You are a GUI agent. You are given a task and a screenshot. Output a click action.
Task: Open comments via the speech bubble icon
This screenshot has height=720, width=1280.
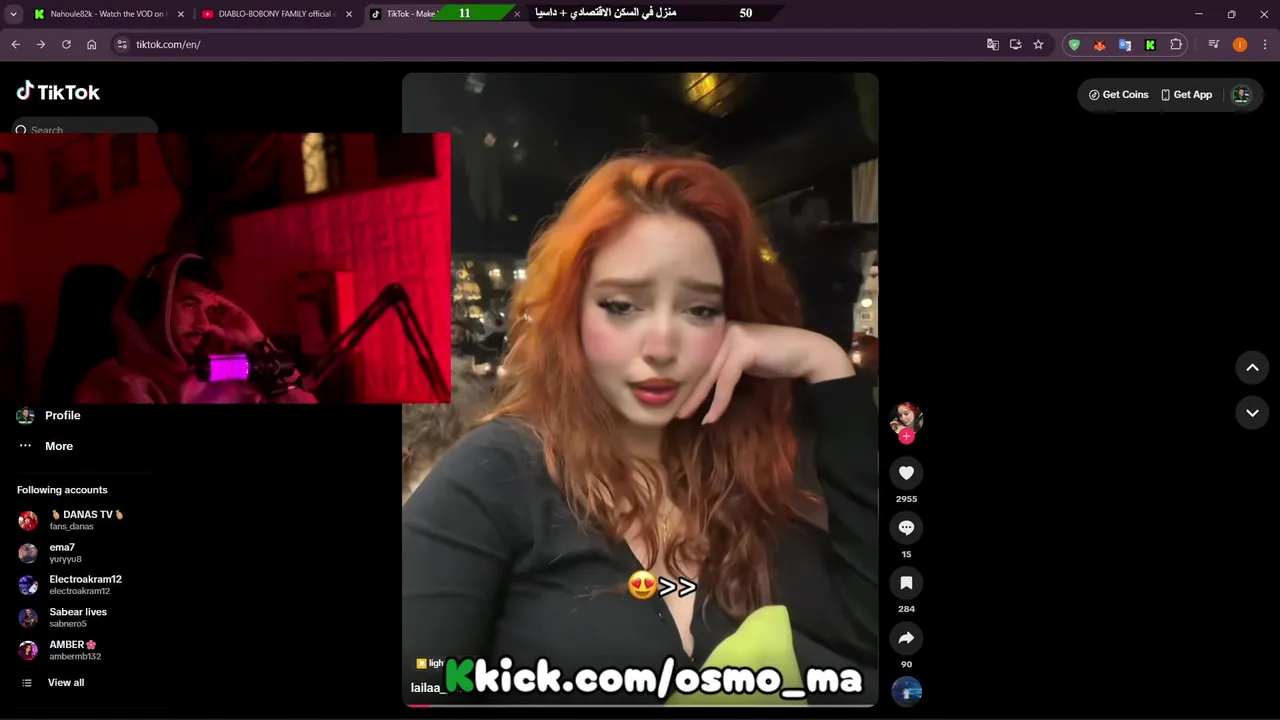(906, 528)
